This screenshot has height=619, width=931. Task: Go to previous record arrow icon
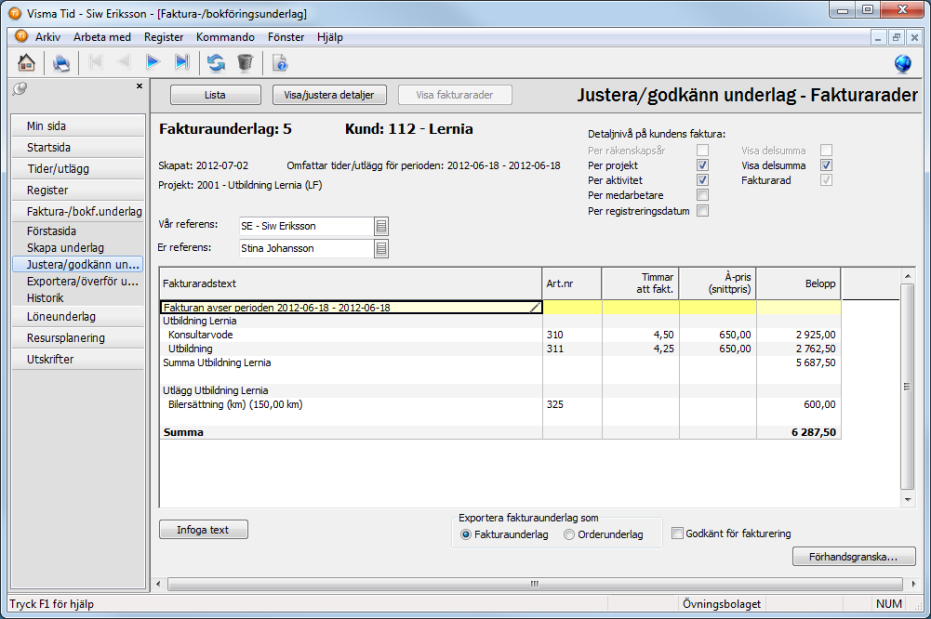pos(124,62)
